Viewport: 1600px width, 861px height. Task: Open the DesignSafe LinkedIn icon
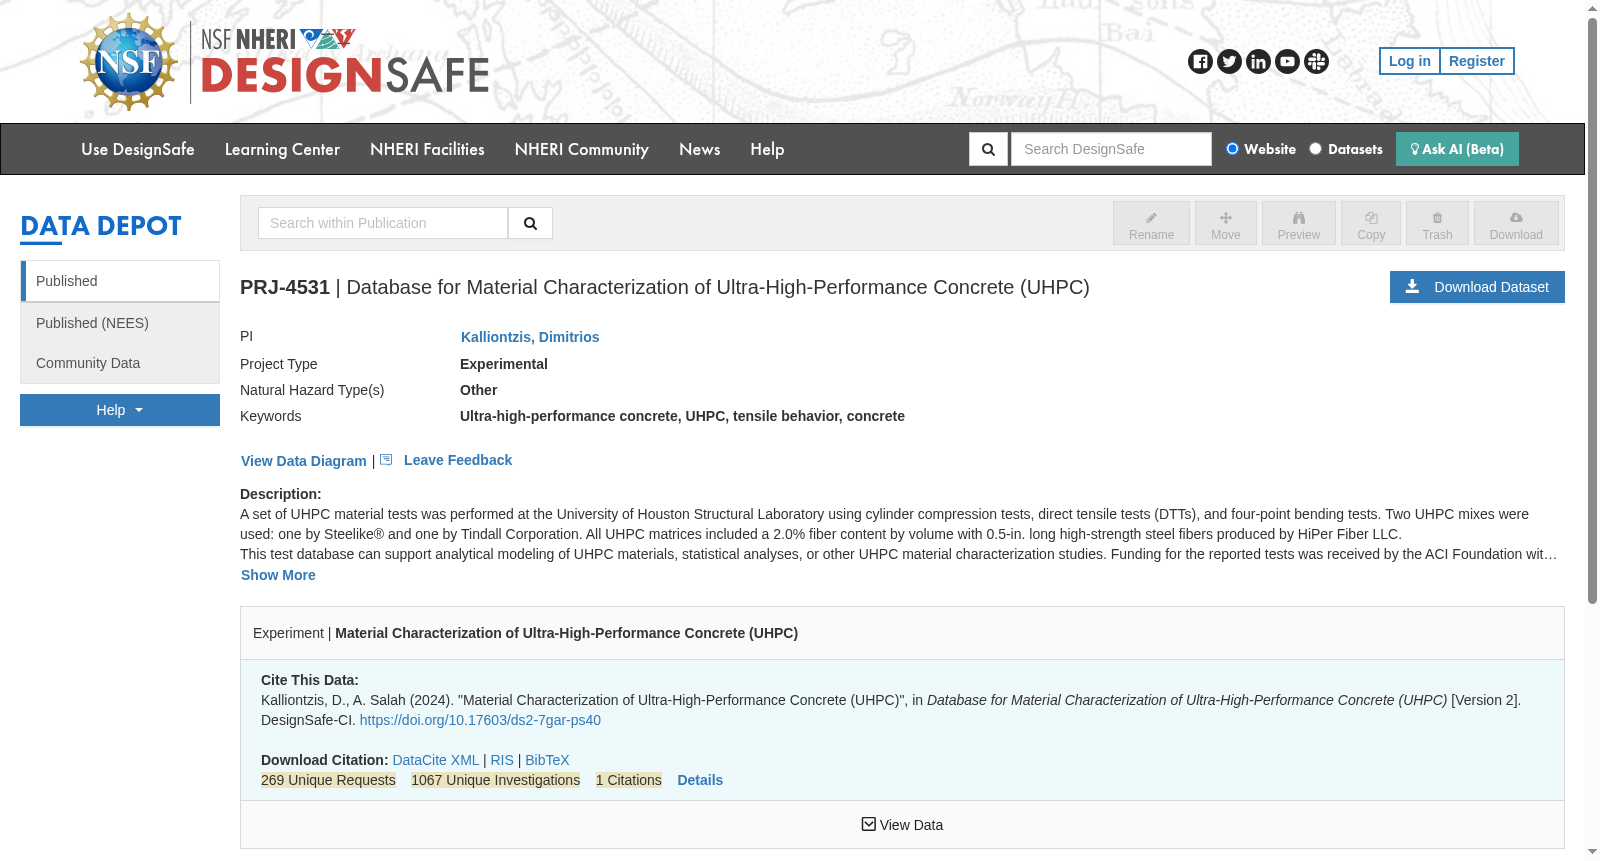click(1258, 62)
